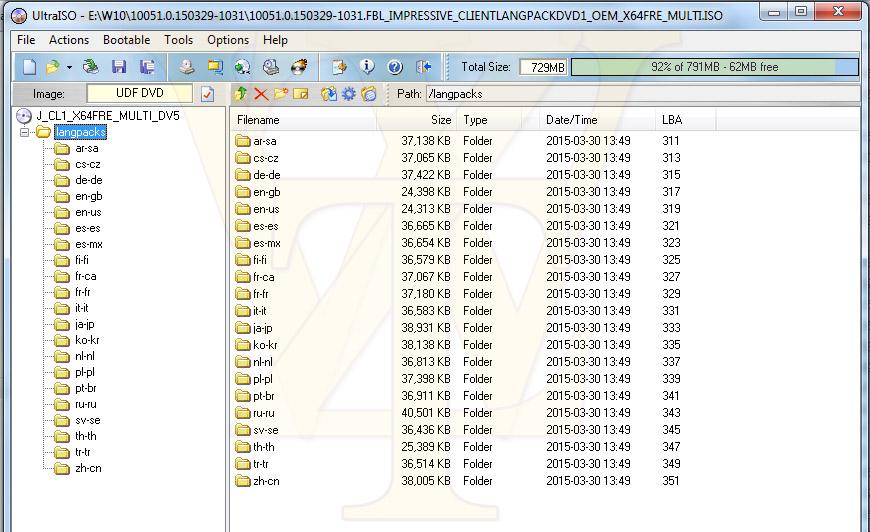
Task: Select the sv-se folder in the file list
Action: coord(266,430)
